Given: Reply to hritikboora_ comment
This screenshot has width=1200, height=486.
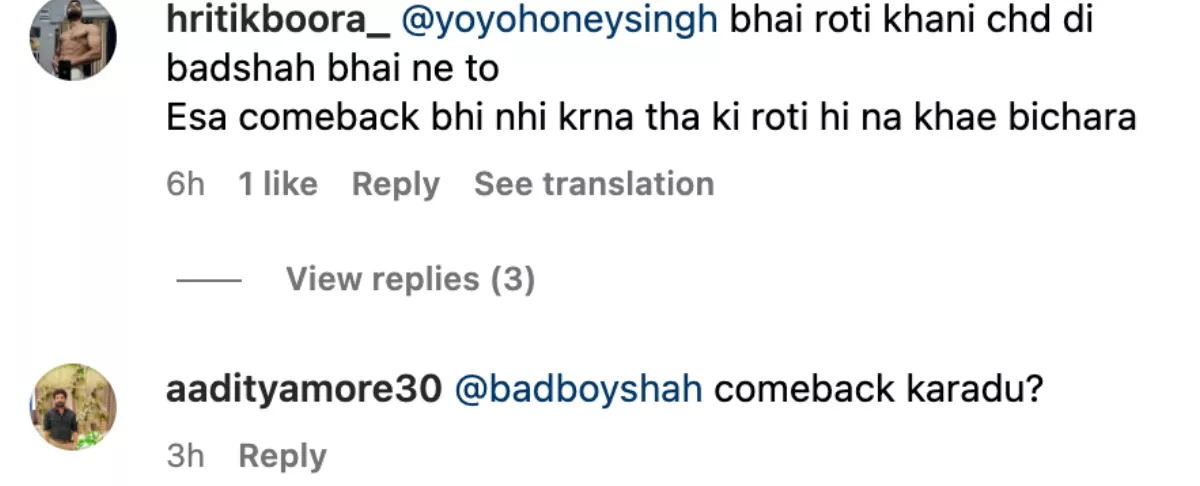Looking at the screenshot, I should click(396, 185).
